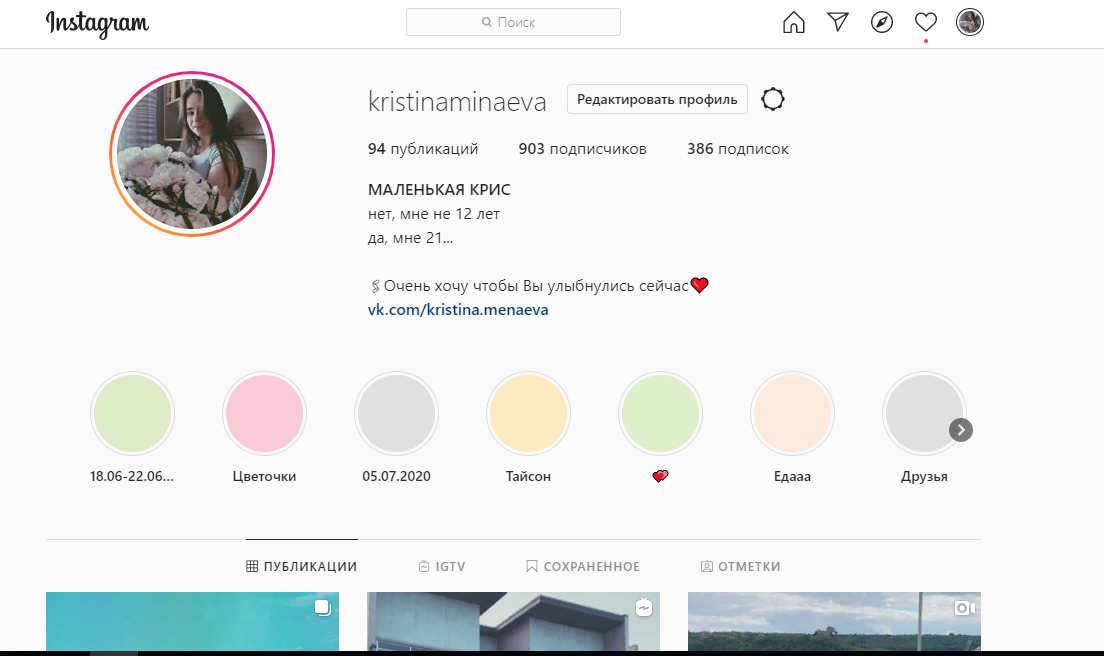The image size is (1104, 656).
Task: View the 903 подписчиков list
Action: [x=582, y=149]
